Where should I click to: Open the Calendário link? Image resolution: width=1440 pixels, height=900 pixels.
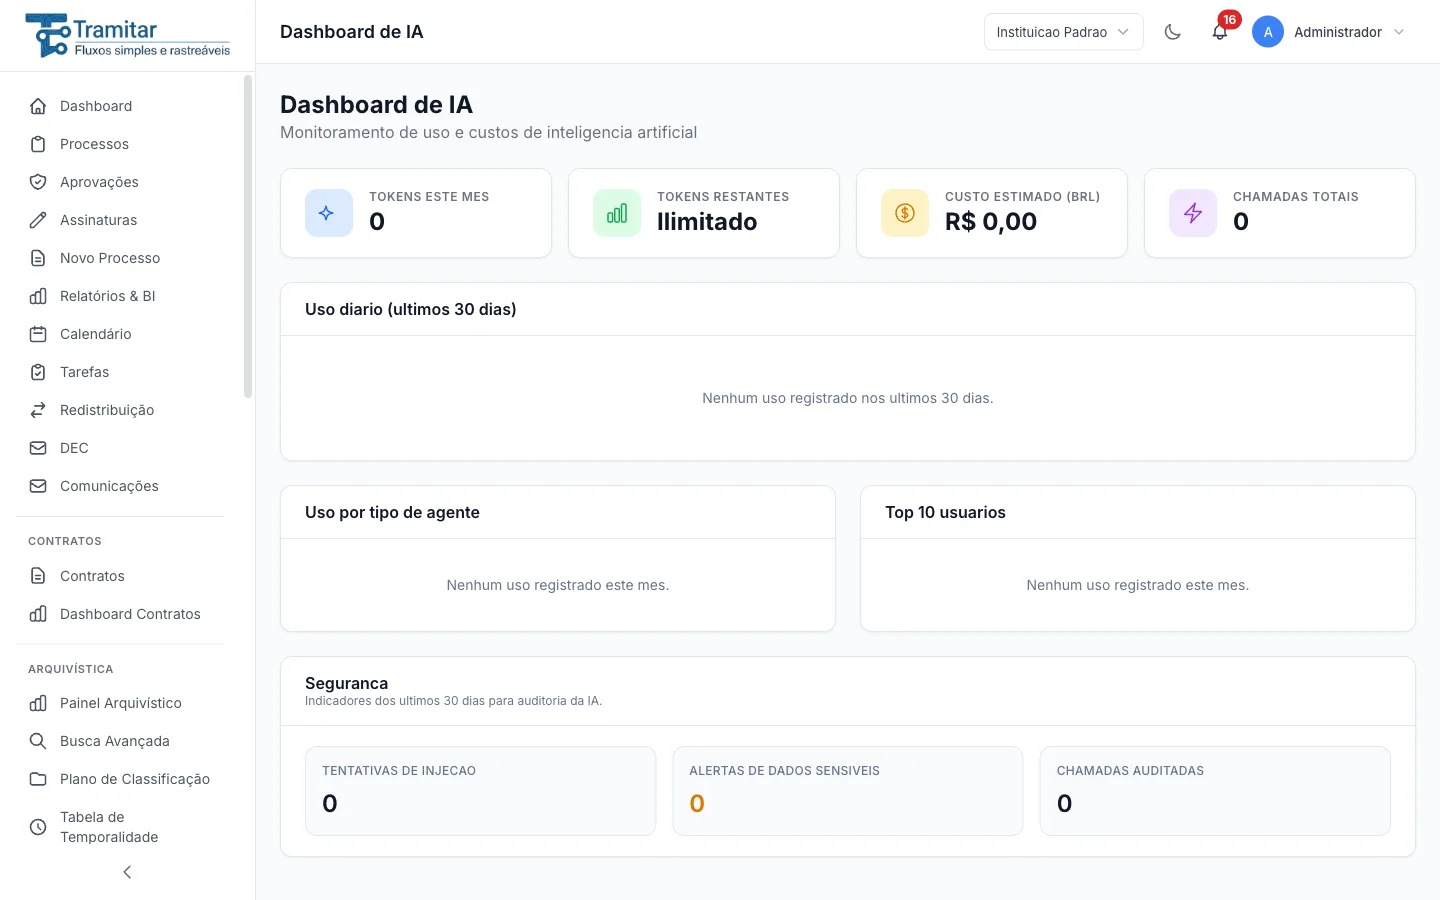point(120,334)
